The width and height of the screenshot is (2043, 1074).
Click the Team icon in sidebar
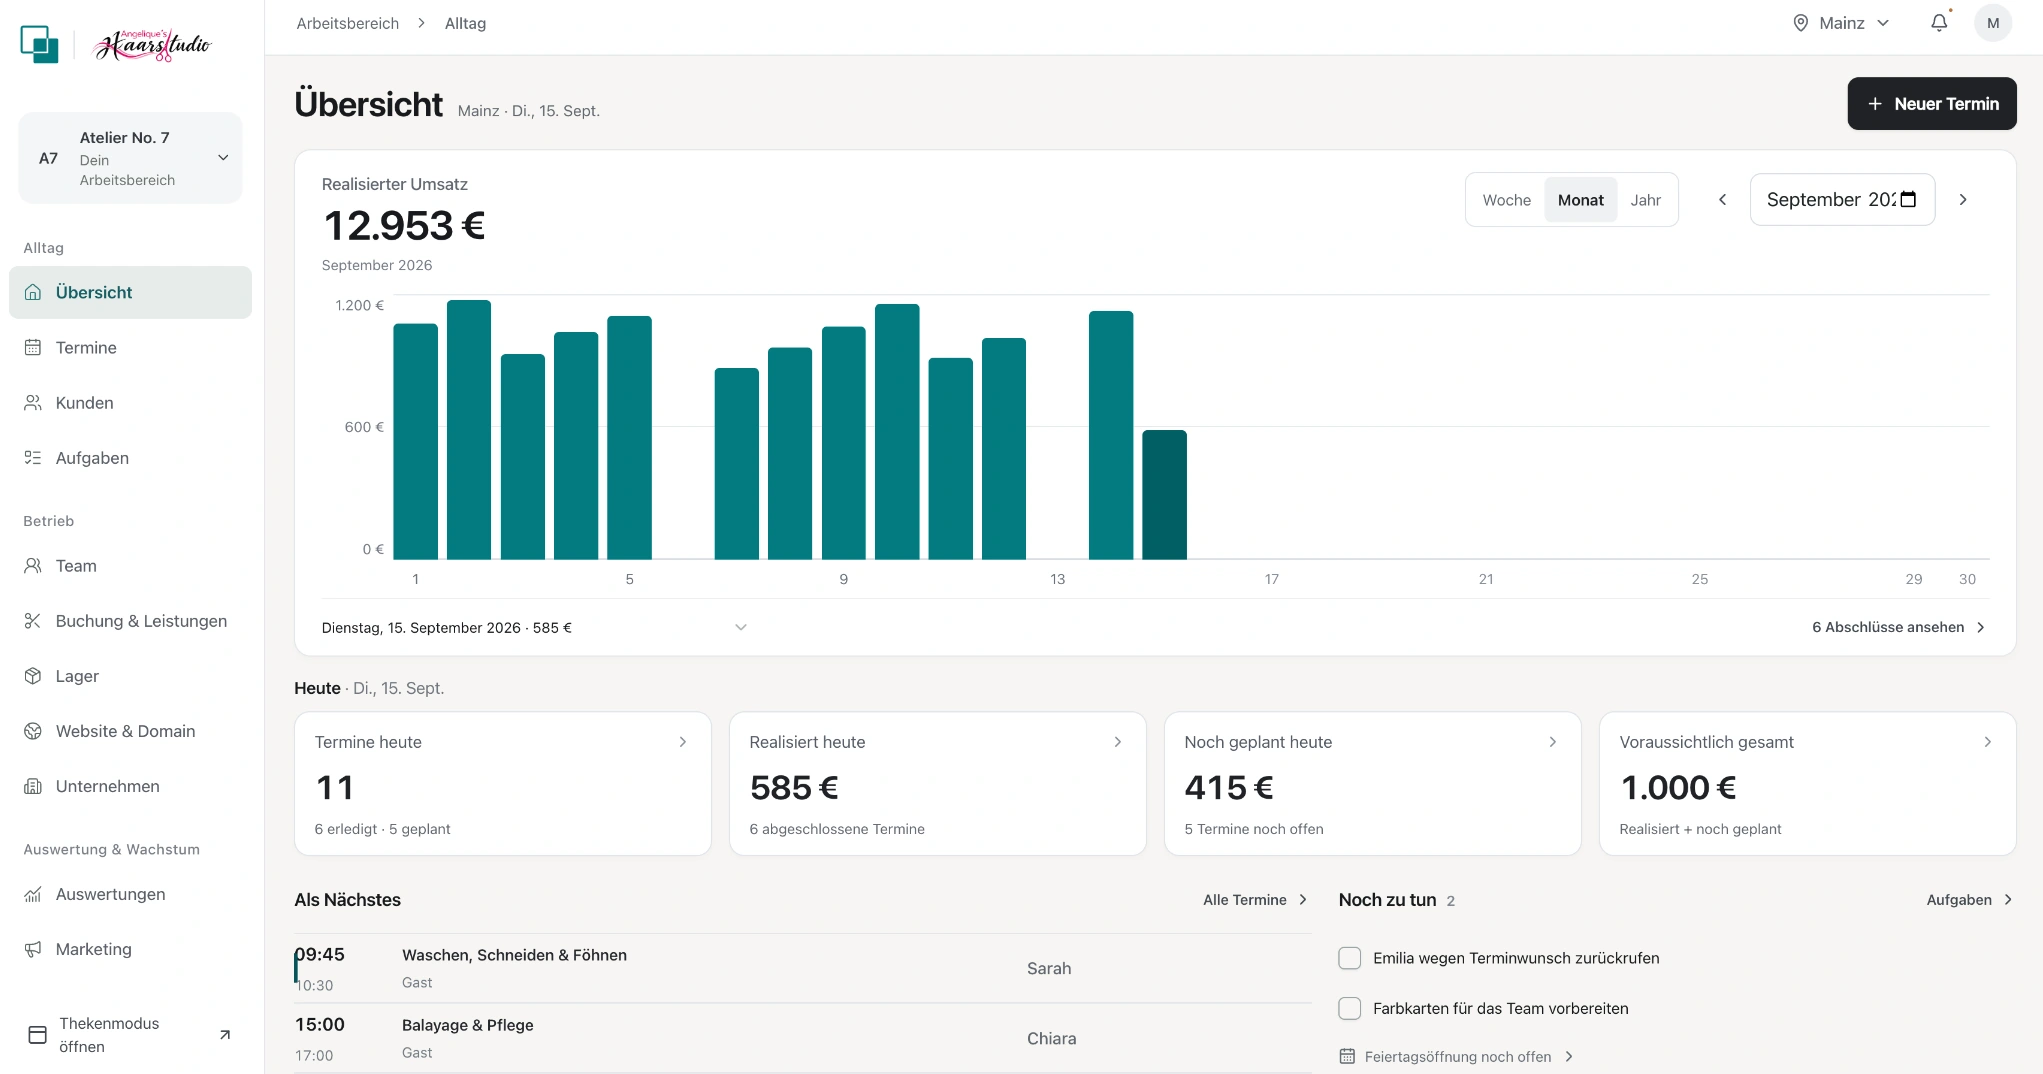(33, 565)
